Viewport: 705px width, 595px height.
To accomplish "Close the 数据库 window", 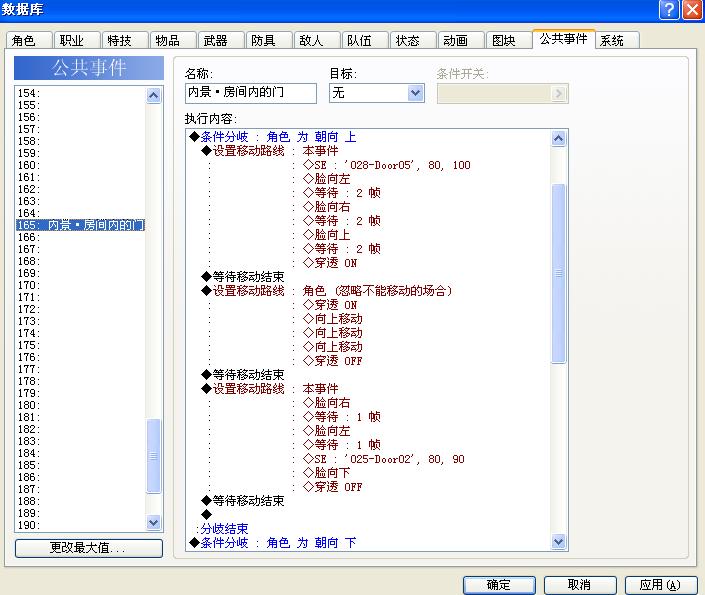I will point(692,9).
